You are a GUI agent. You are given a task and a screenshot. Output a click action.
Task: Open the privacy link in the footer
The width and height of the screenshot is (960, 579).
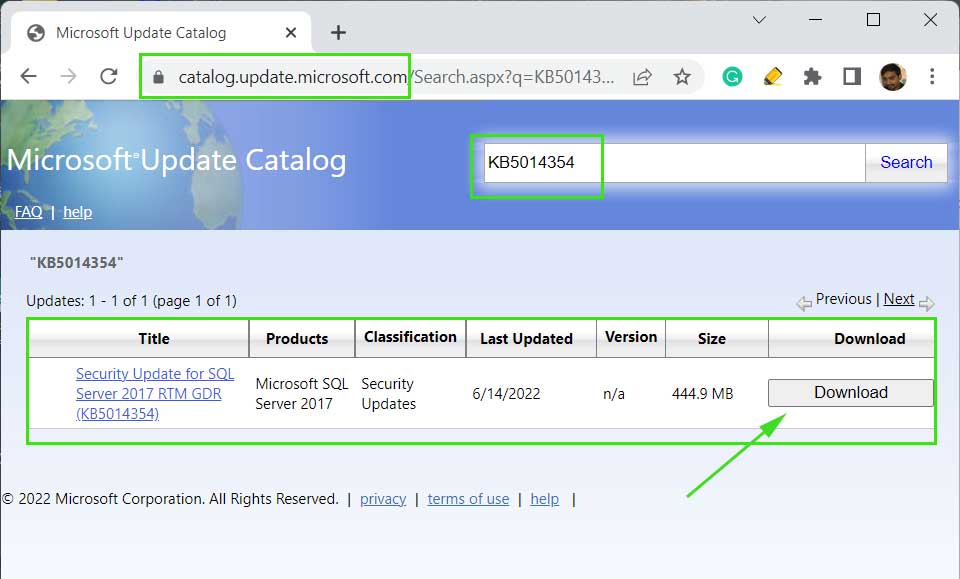383,499
